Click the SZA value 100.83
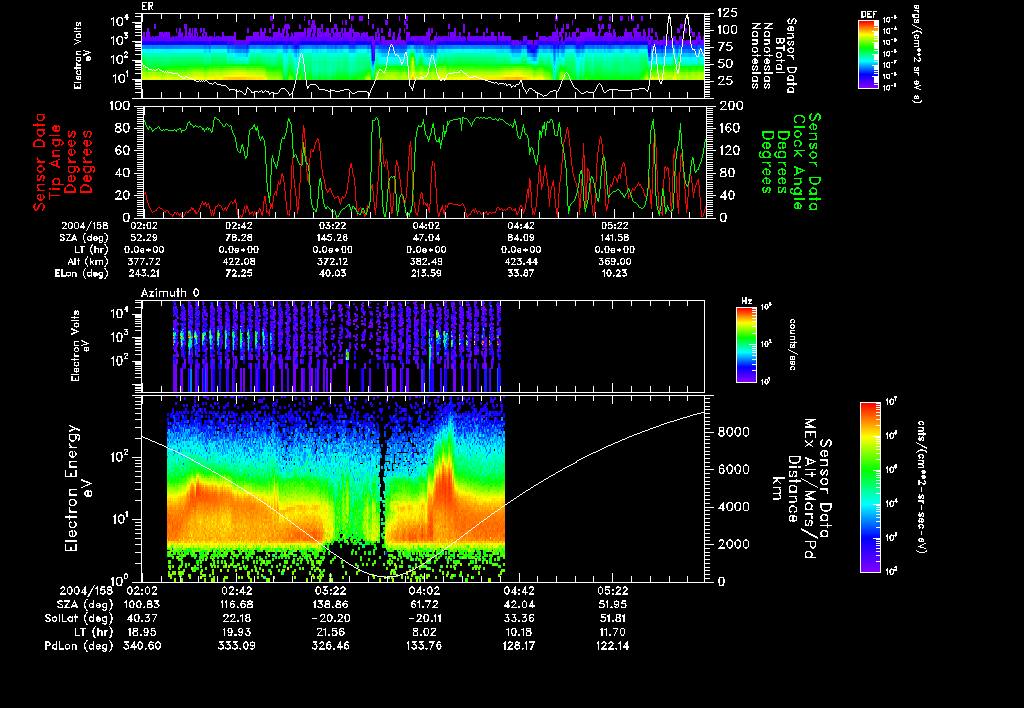This screenshot has width=1024, height=708. 141,605
